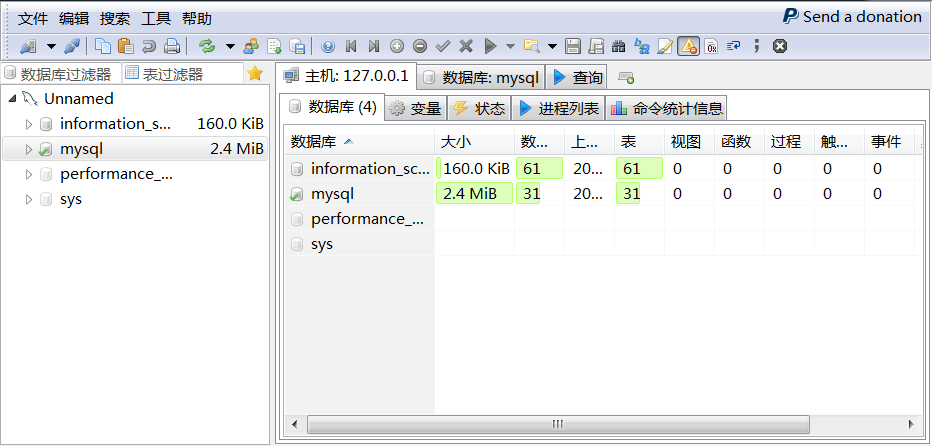
Task: Click the copy icon in toolbar
Action: 104,46
